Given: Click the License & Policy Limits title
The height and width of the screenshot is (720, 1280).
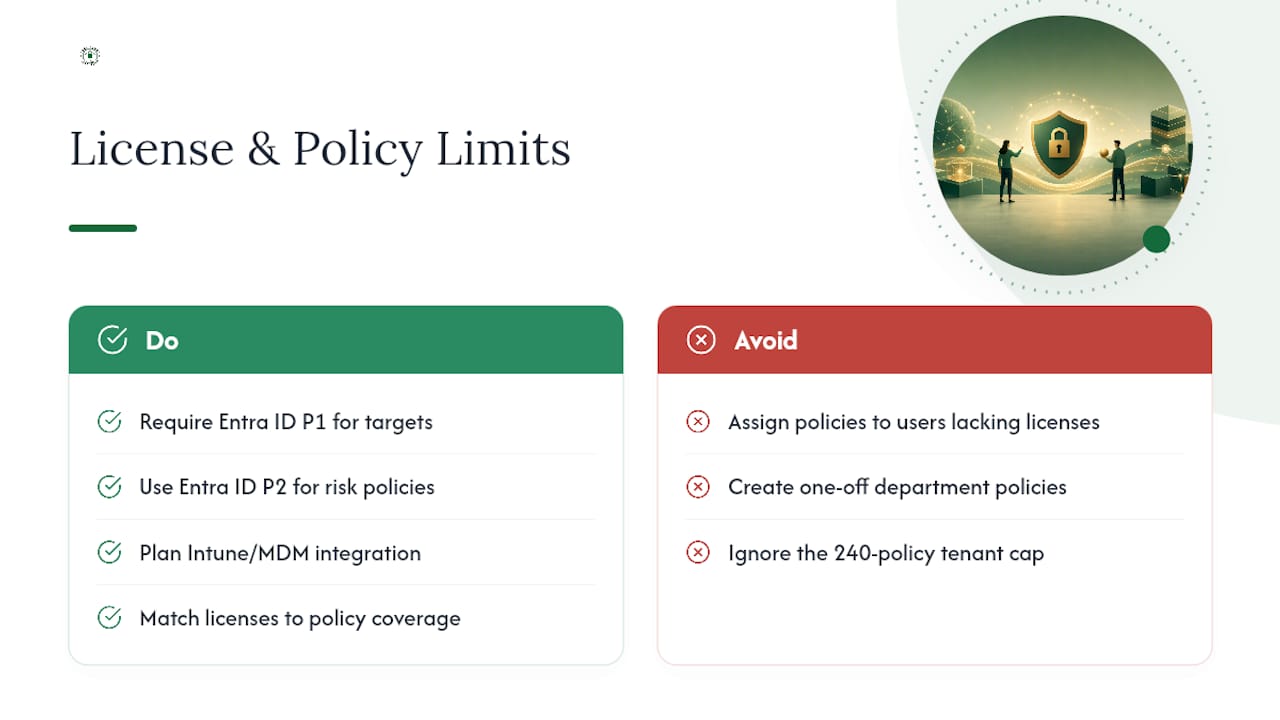Looking at the screenshot, I should [320, 149].
